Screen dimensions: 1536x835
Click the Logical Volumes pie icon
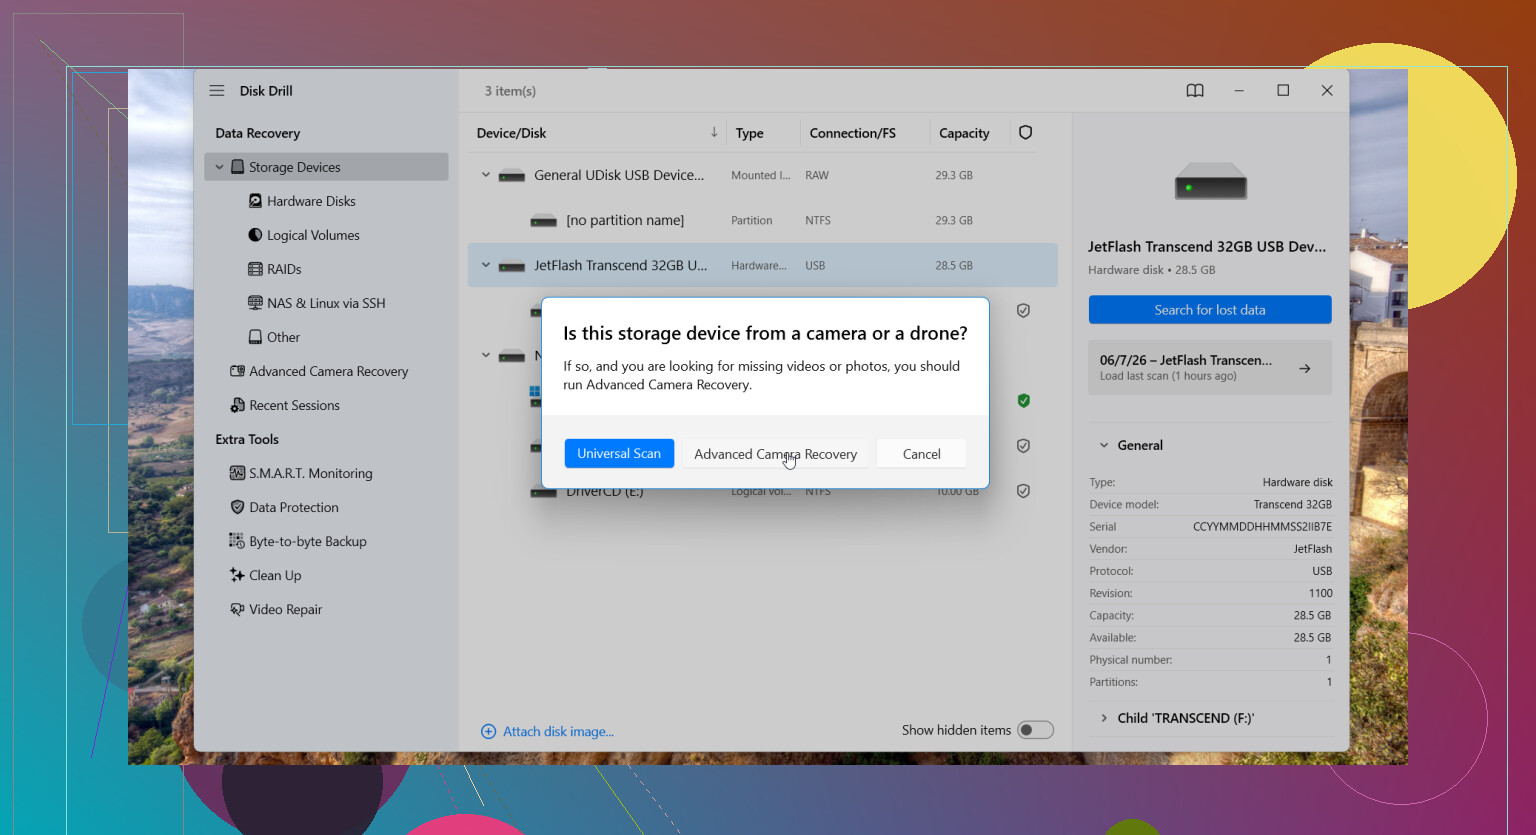pos(255,235)
